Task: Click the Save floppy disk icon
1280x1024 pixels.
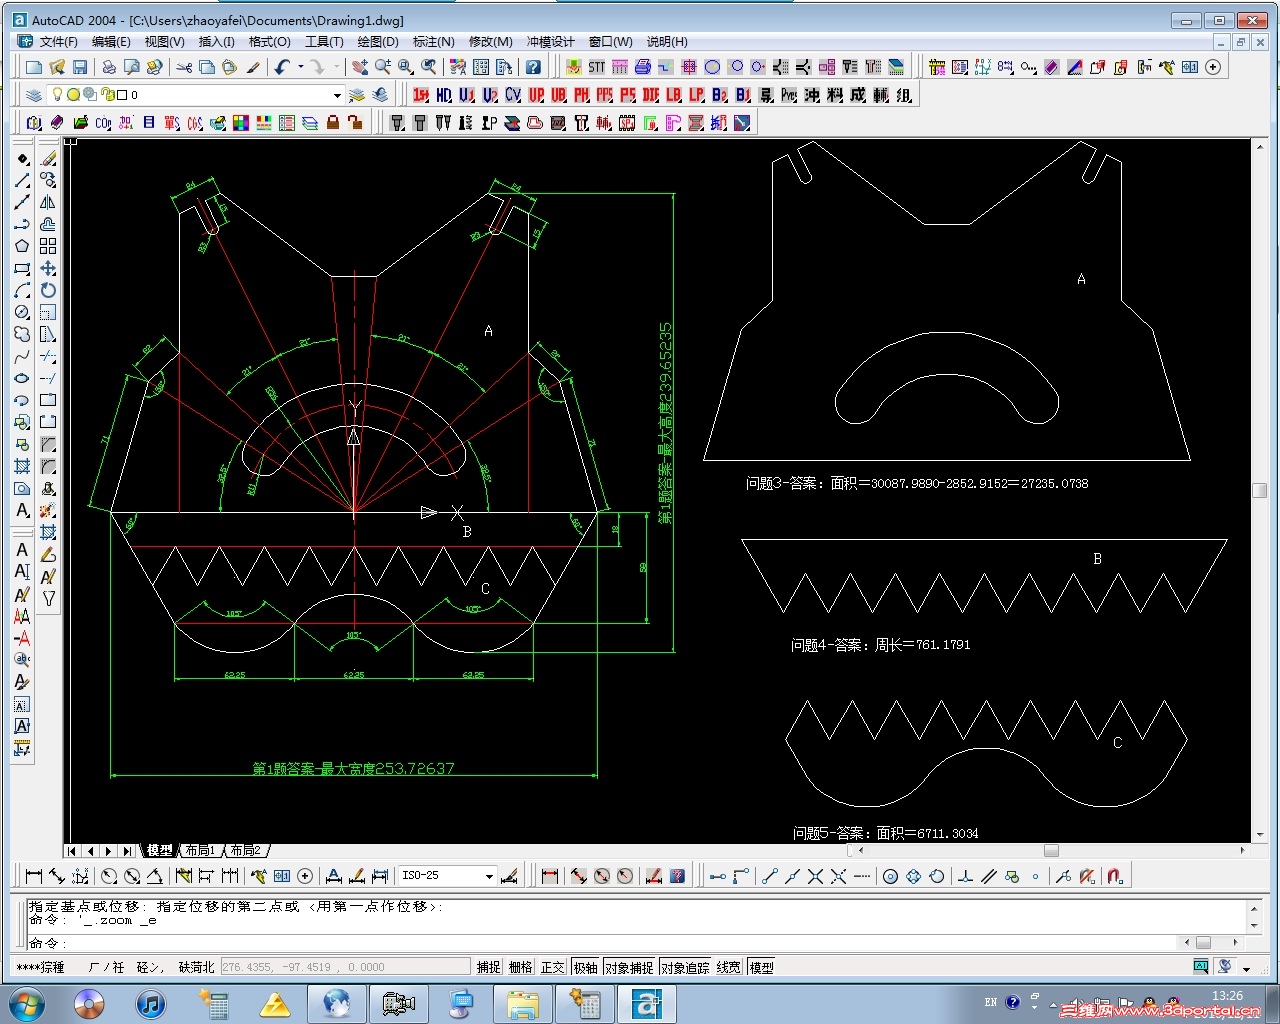Action: click(80, 67)
